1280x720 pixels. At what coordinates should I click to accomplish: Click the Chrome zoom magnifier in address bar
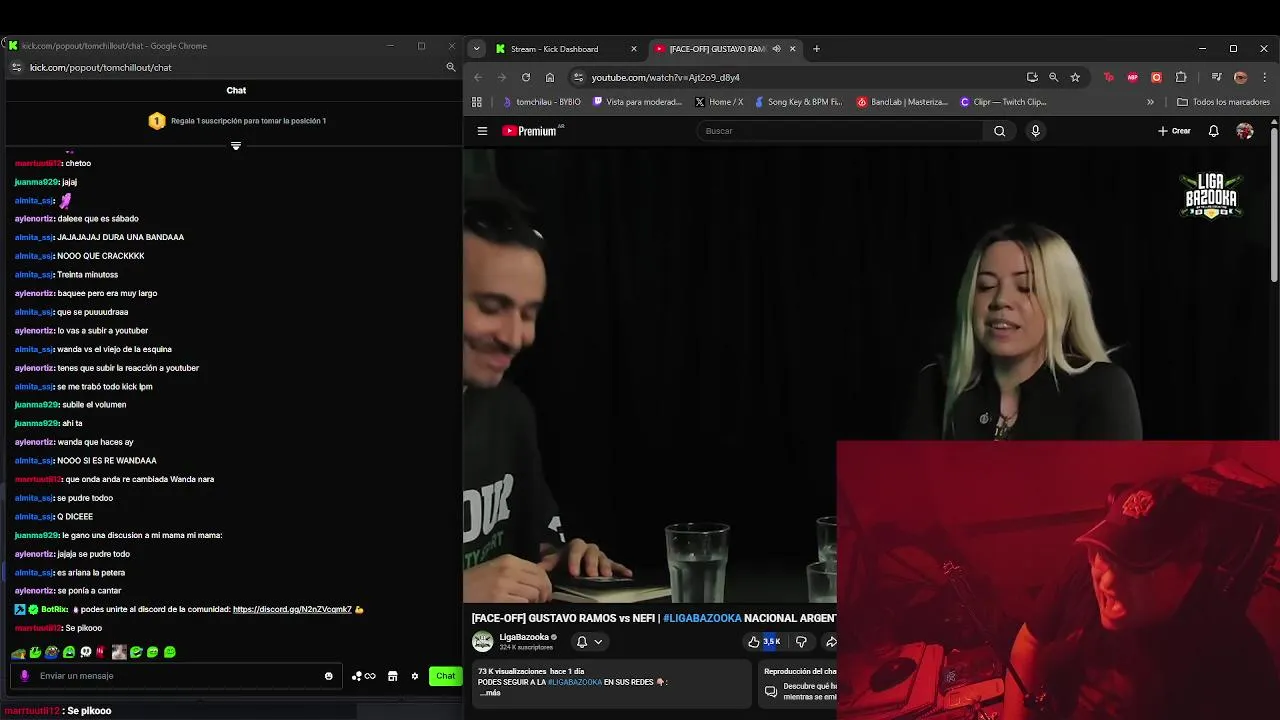click(1053, 77)
